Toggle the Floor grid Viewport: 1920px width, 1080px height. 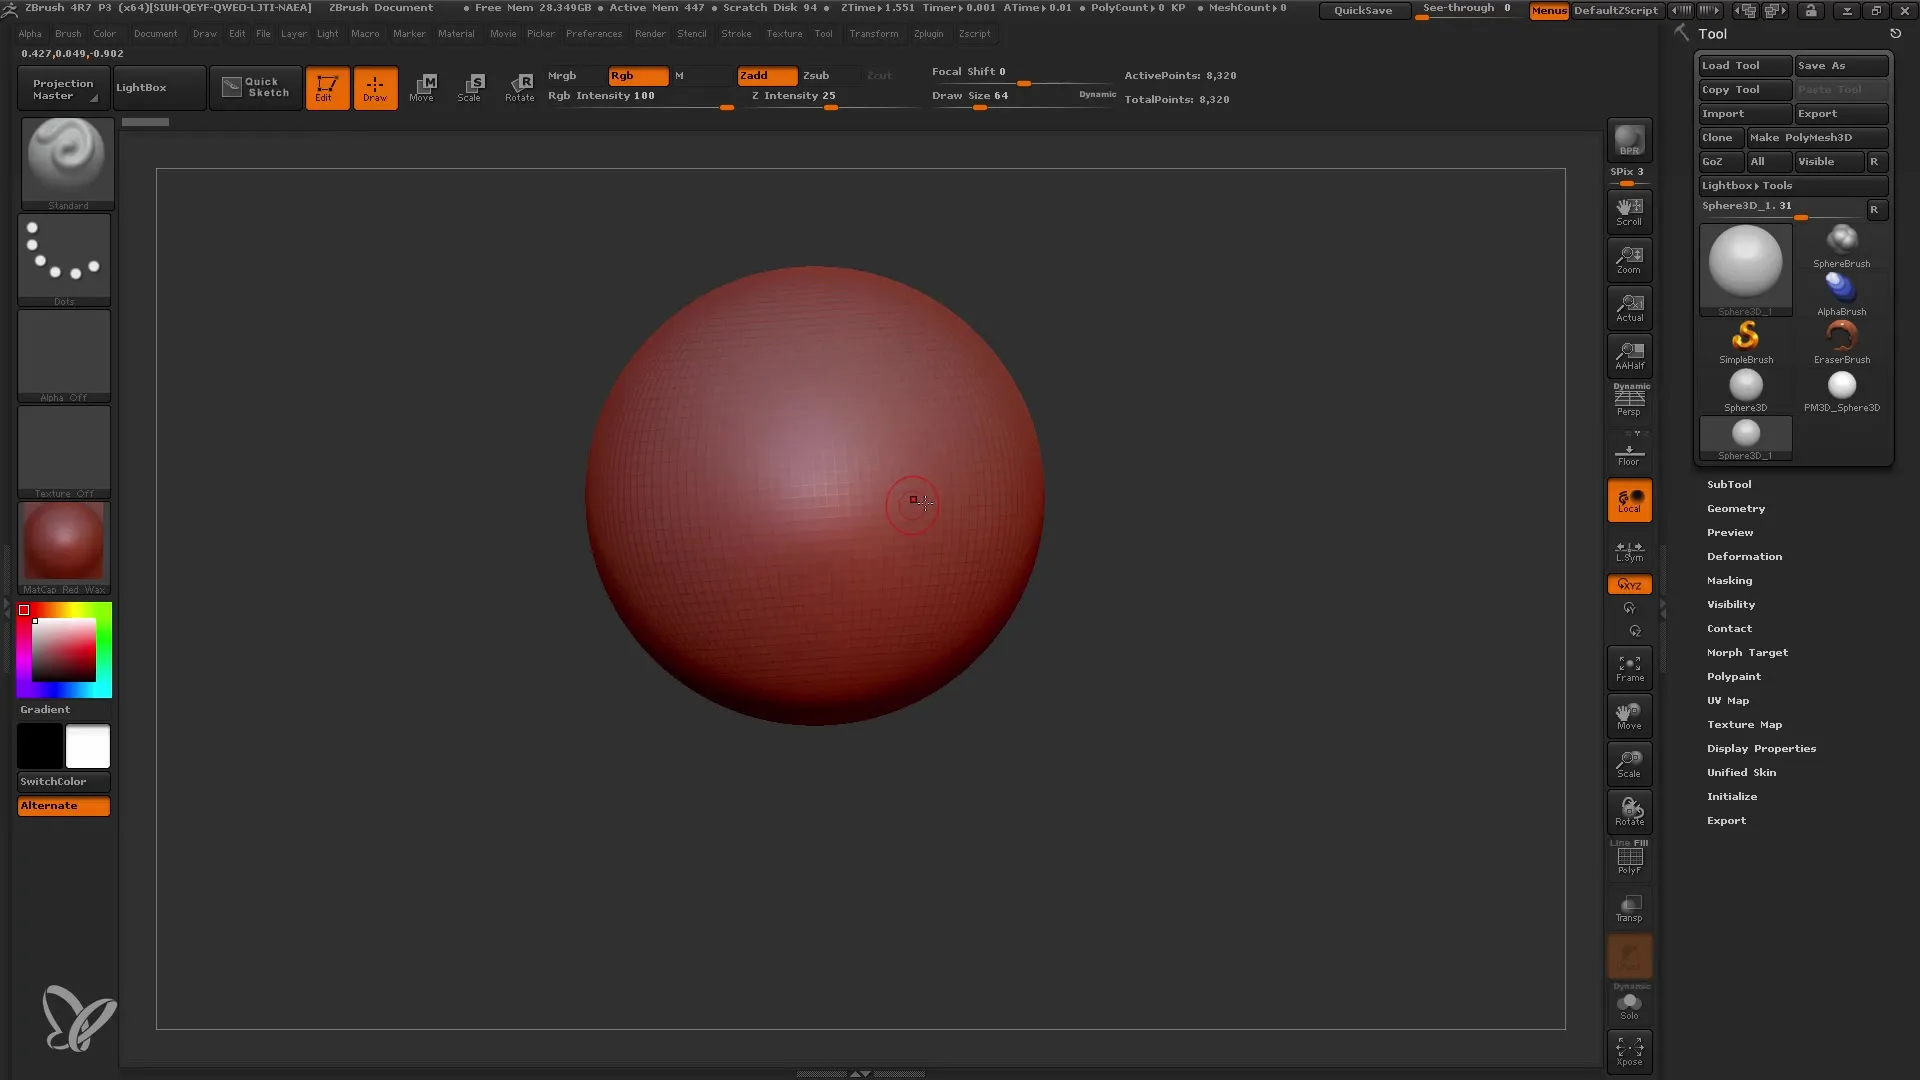point(1629,451)
